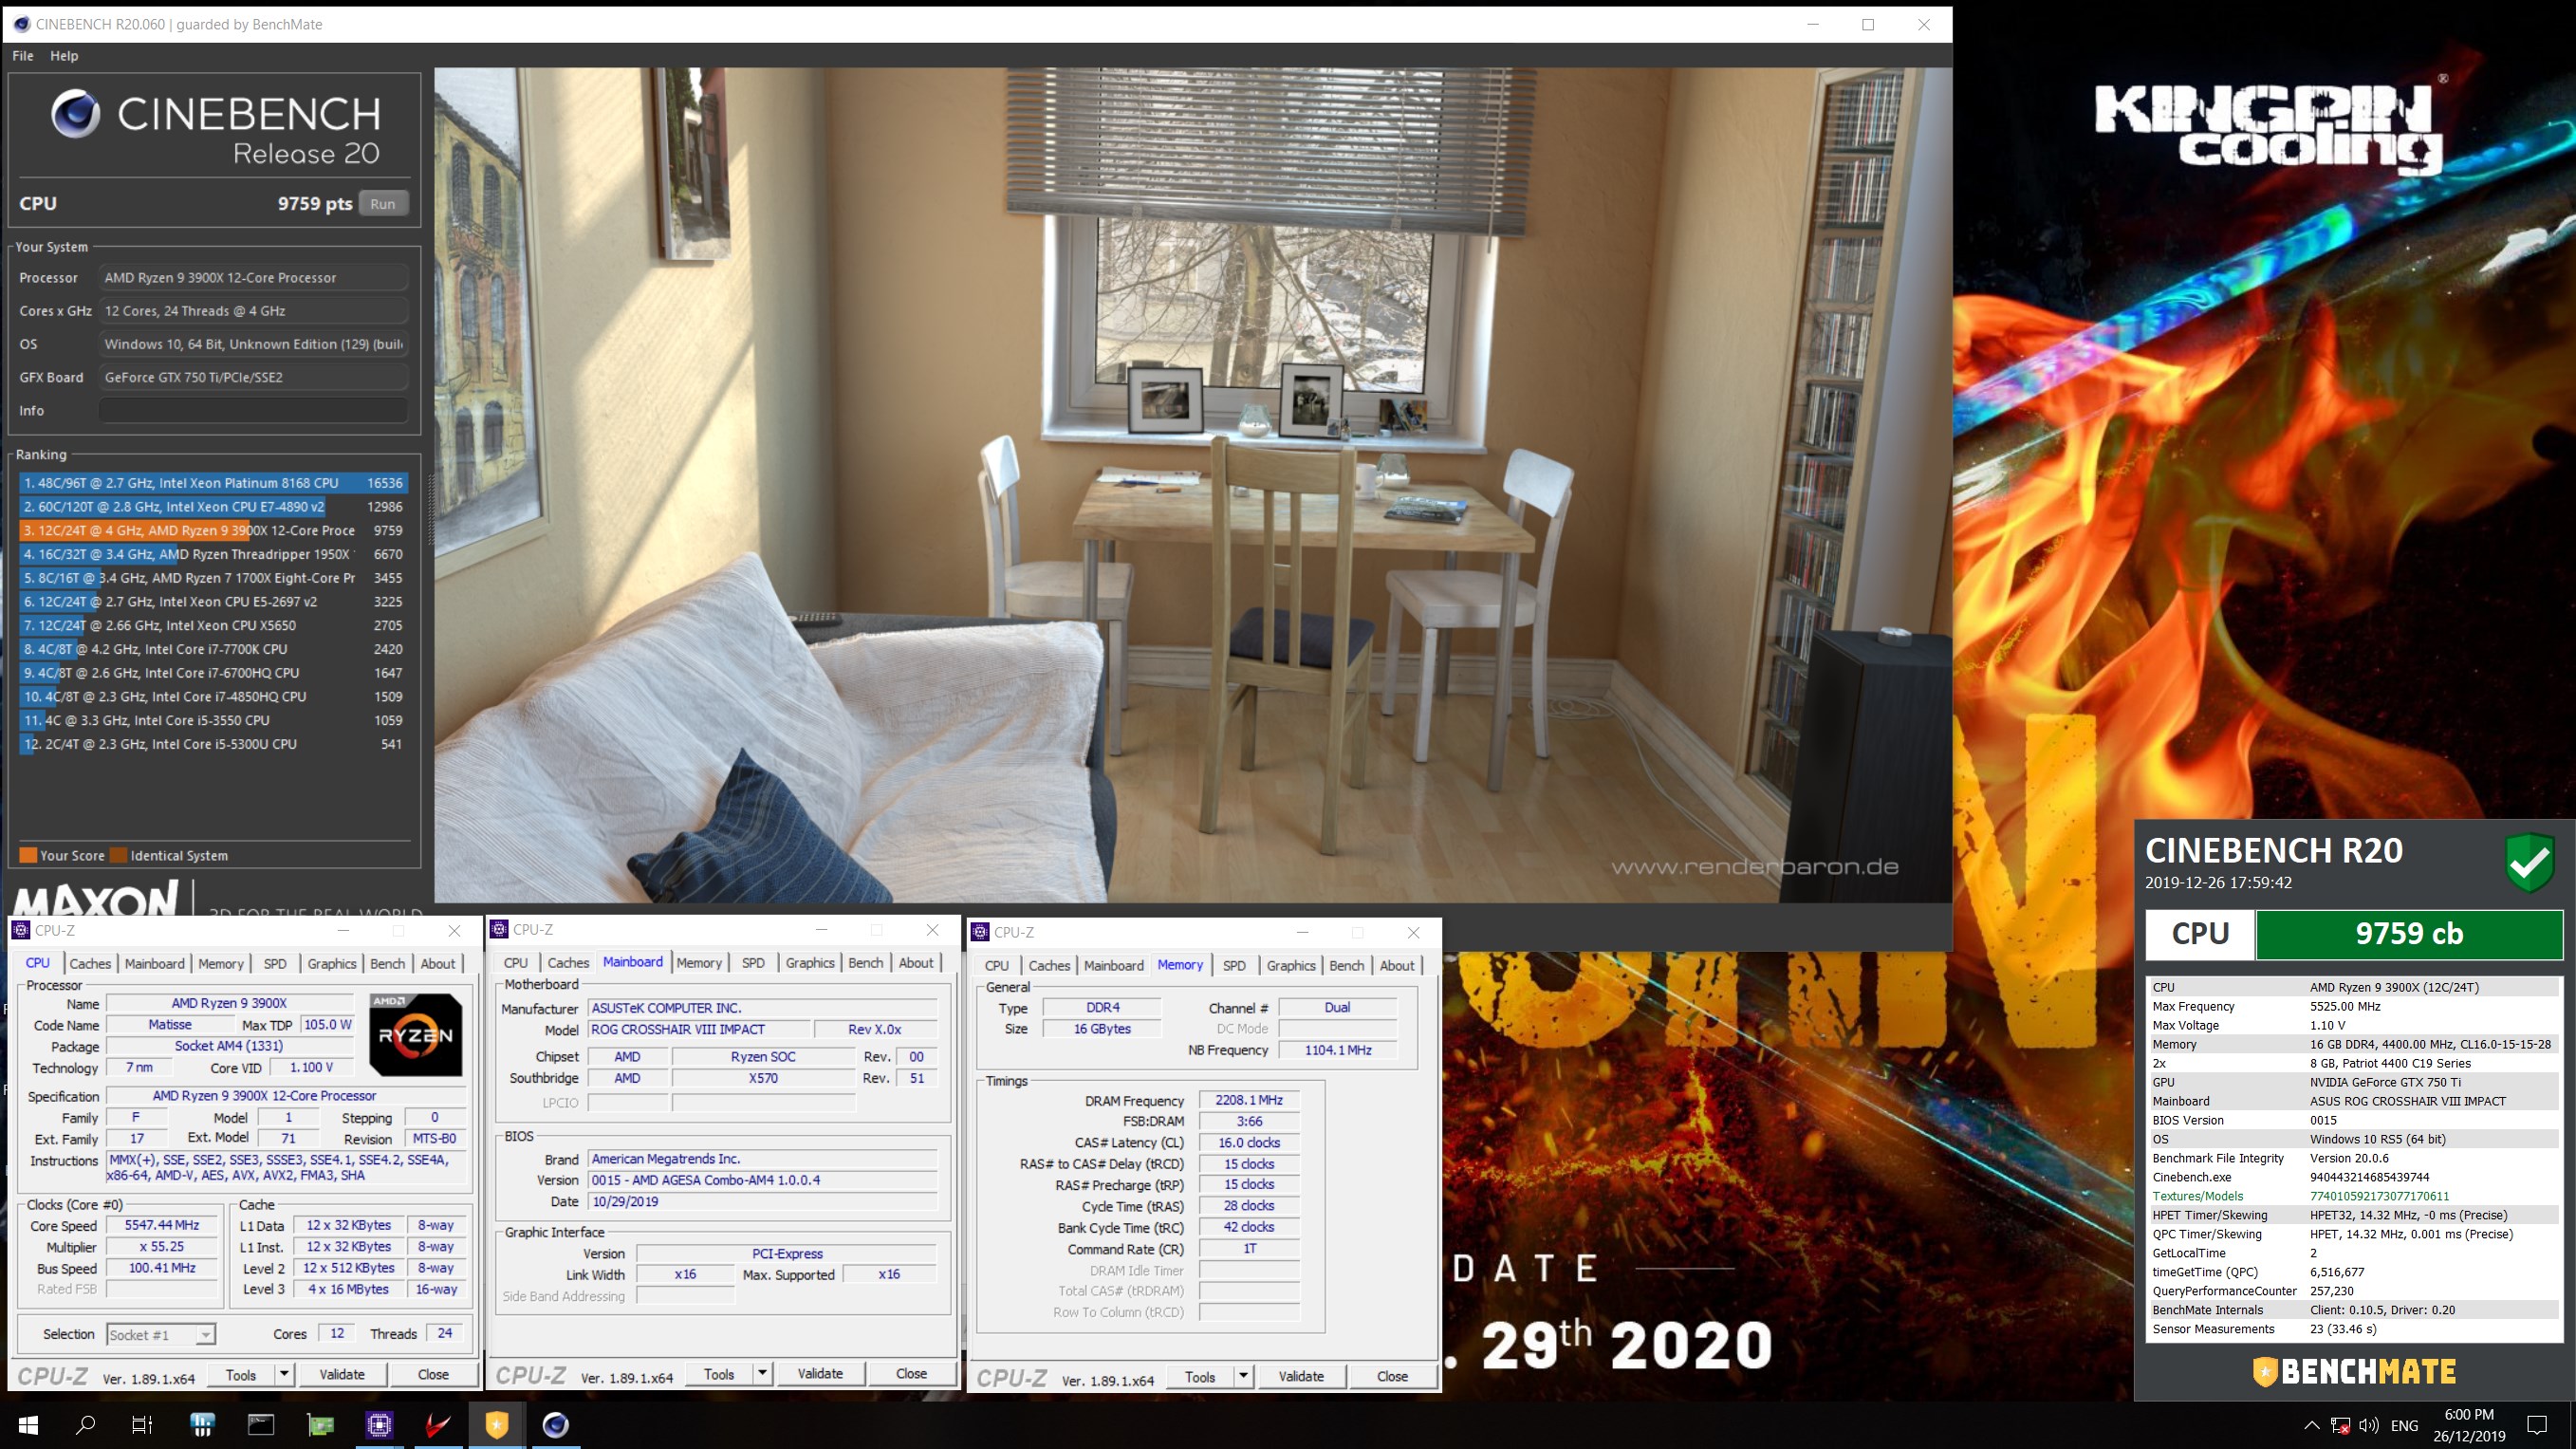Image resolution: width=2576 pixels, height=1449 pixels.
Task: Open Mainboard tab in first CPU-Z window
Action: click(x=154, y=963)
